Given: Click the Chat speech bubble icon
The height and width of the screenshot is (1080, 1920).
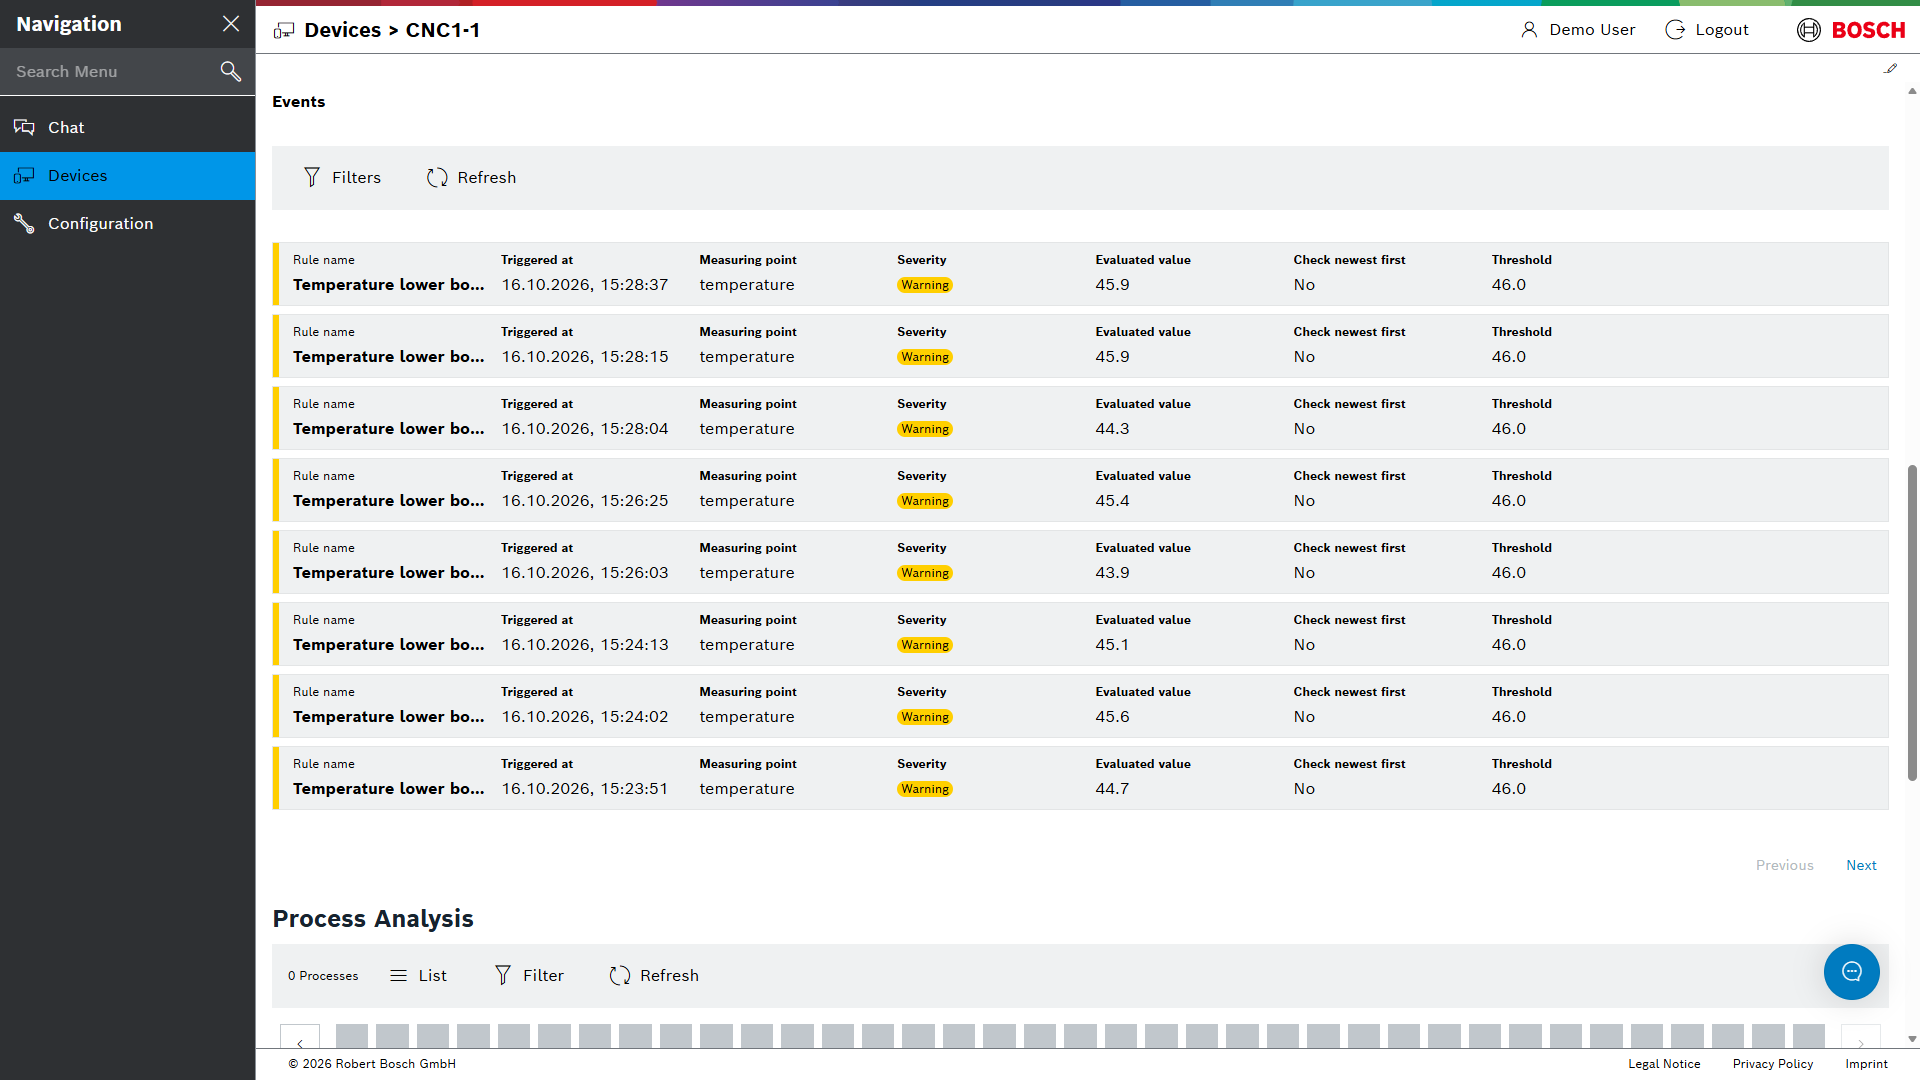Looking at the screenshot, I should [x=24, y=127].
